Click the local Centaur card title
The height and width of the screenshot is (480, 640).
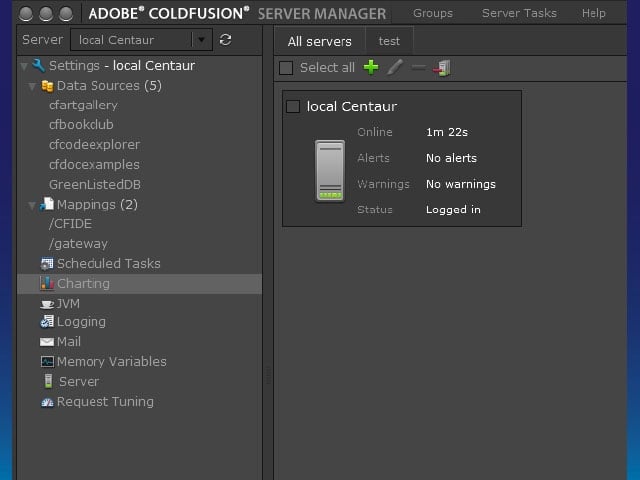pyautogui.click(x=352, y=107)
